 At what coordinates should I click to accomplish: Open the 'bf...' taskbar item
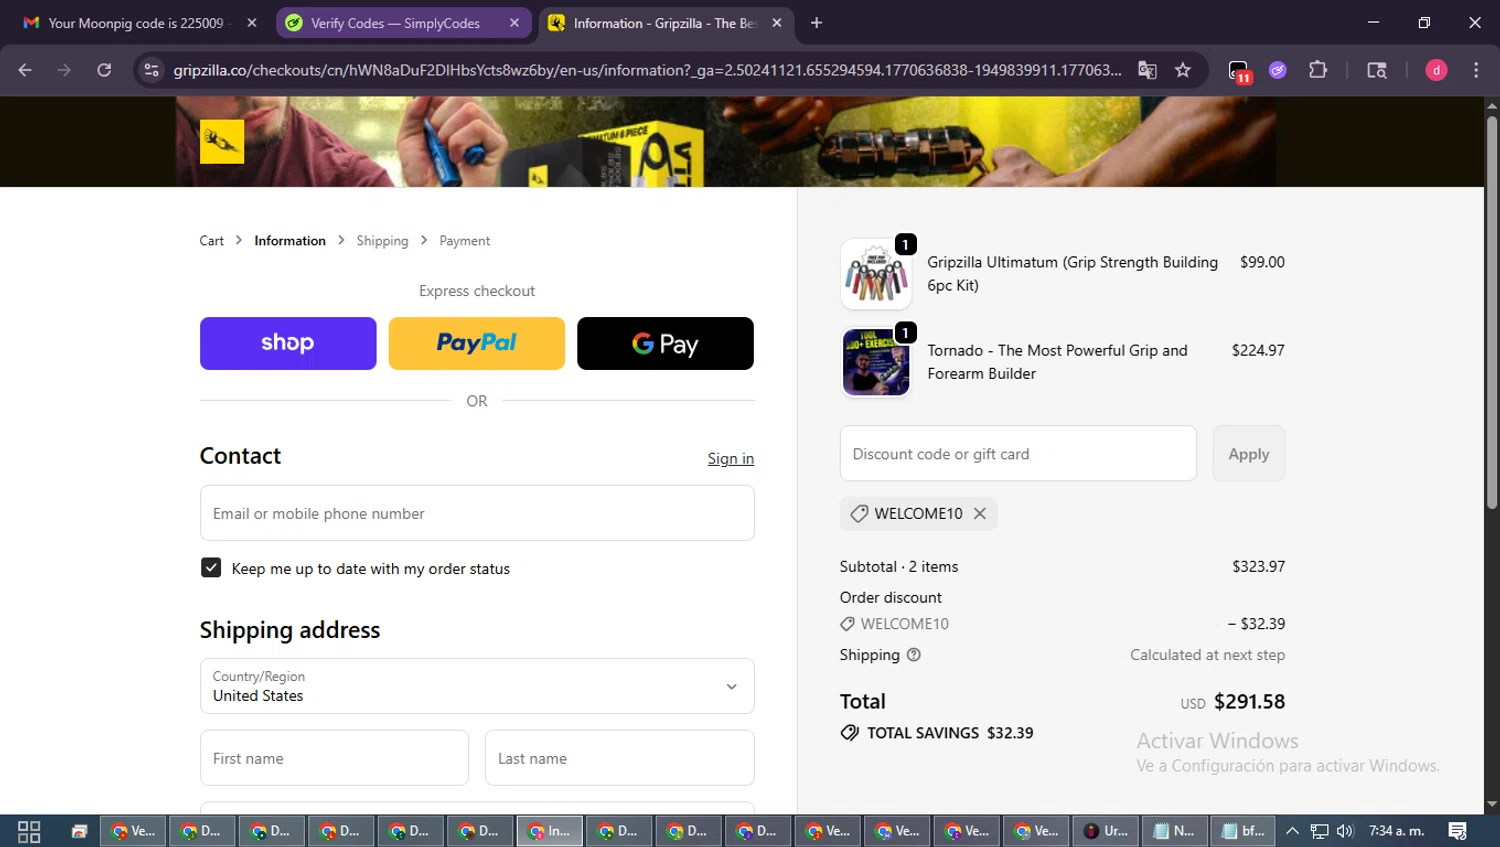(1242, 831)
